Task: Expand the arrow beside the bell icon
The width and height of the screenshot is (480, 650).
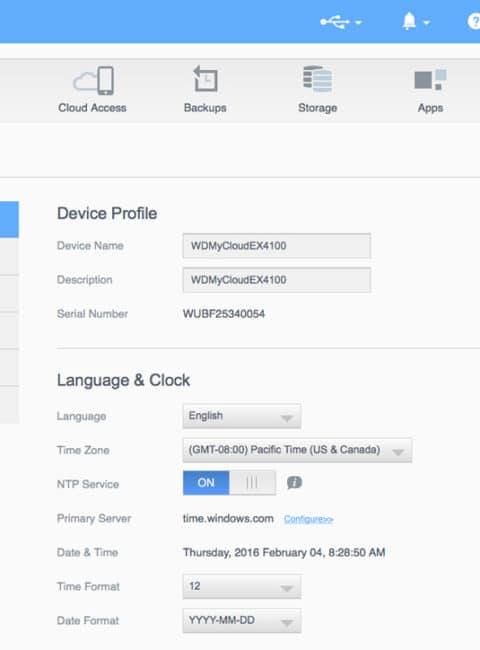Action: tap(427, 22)
